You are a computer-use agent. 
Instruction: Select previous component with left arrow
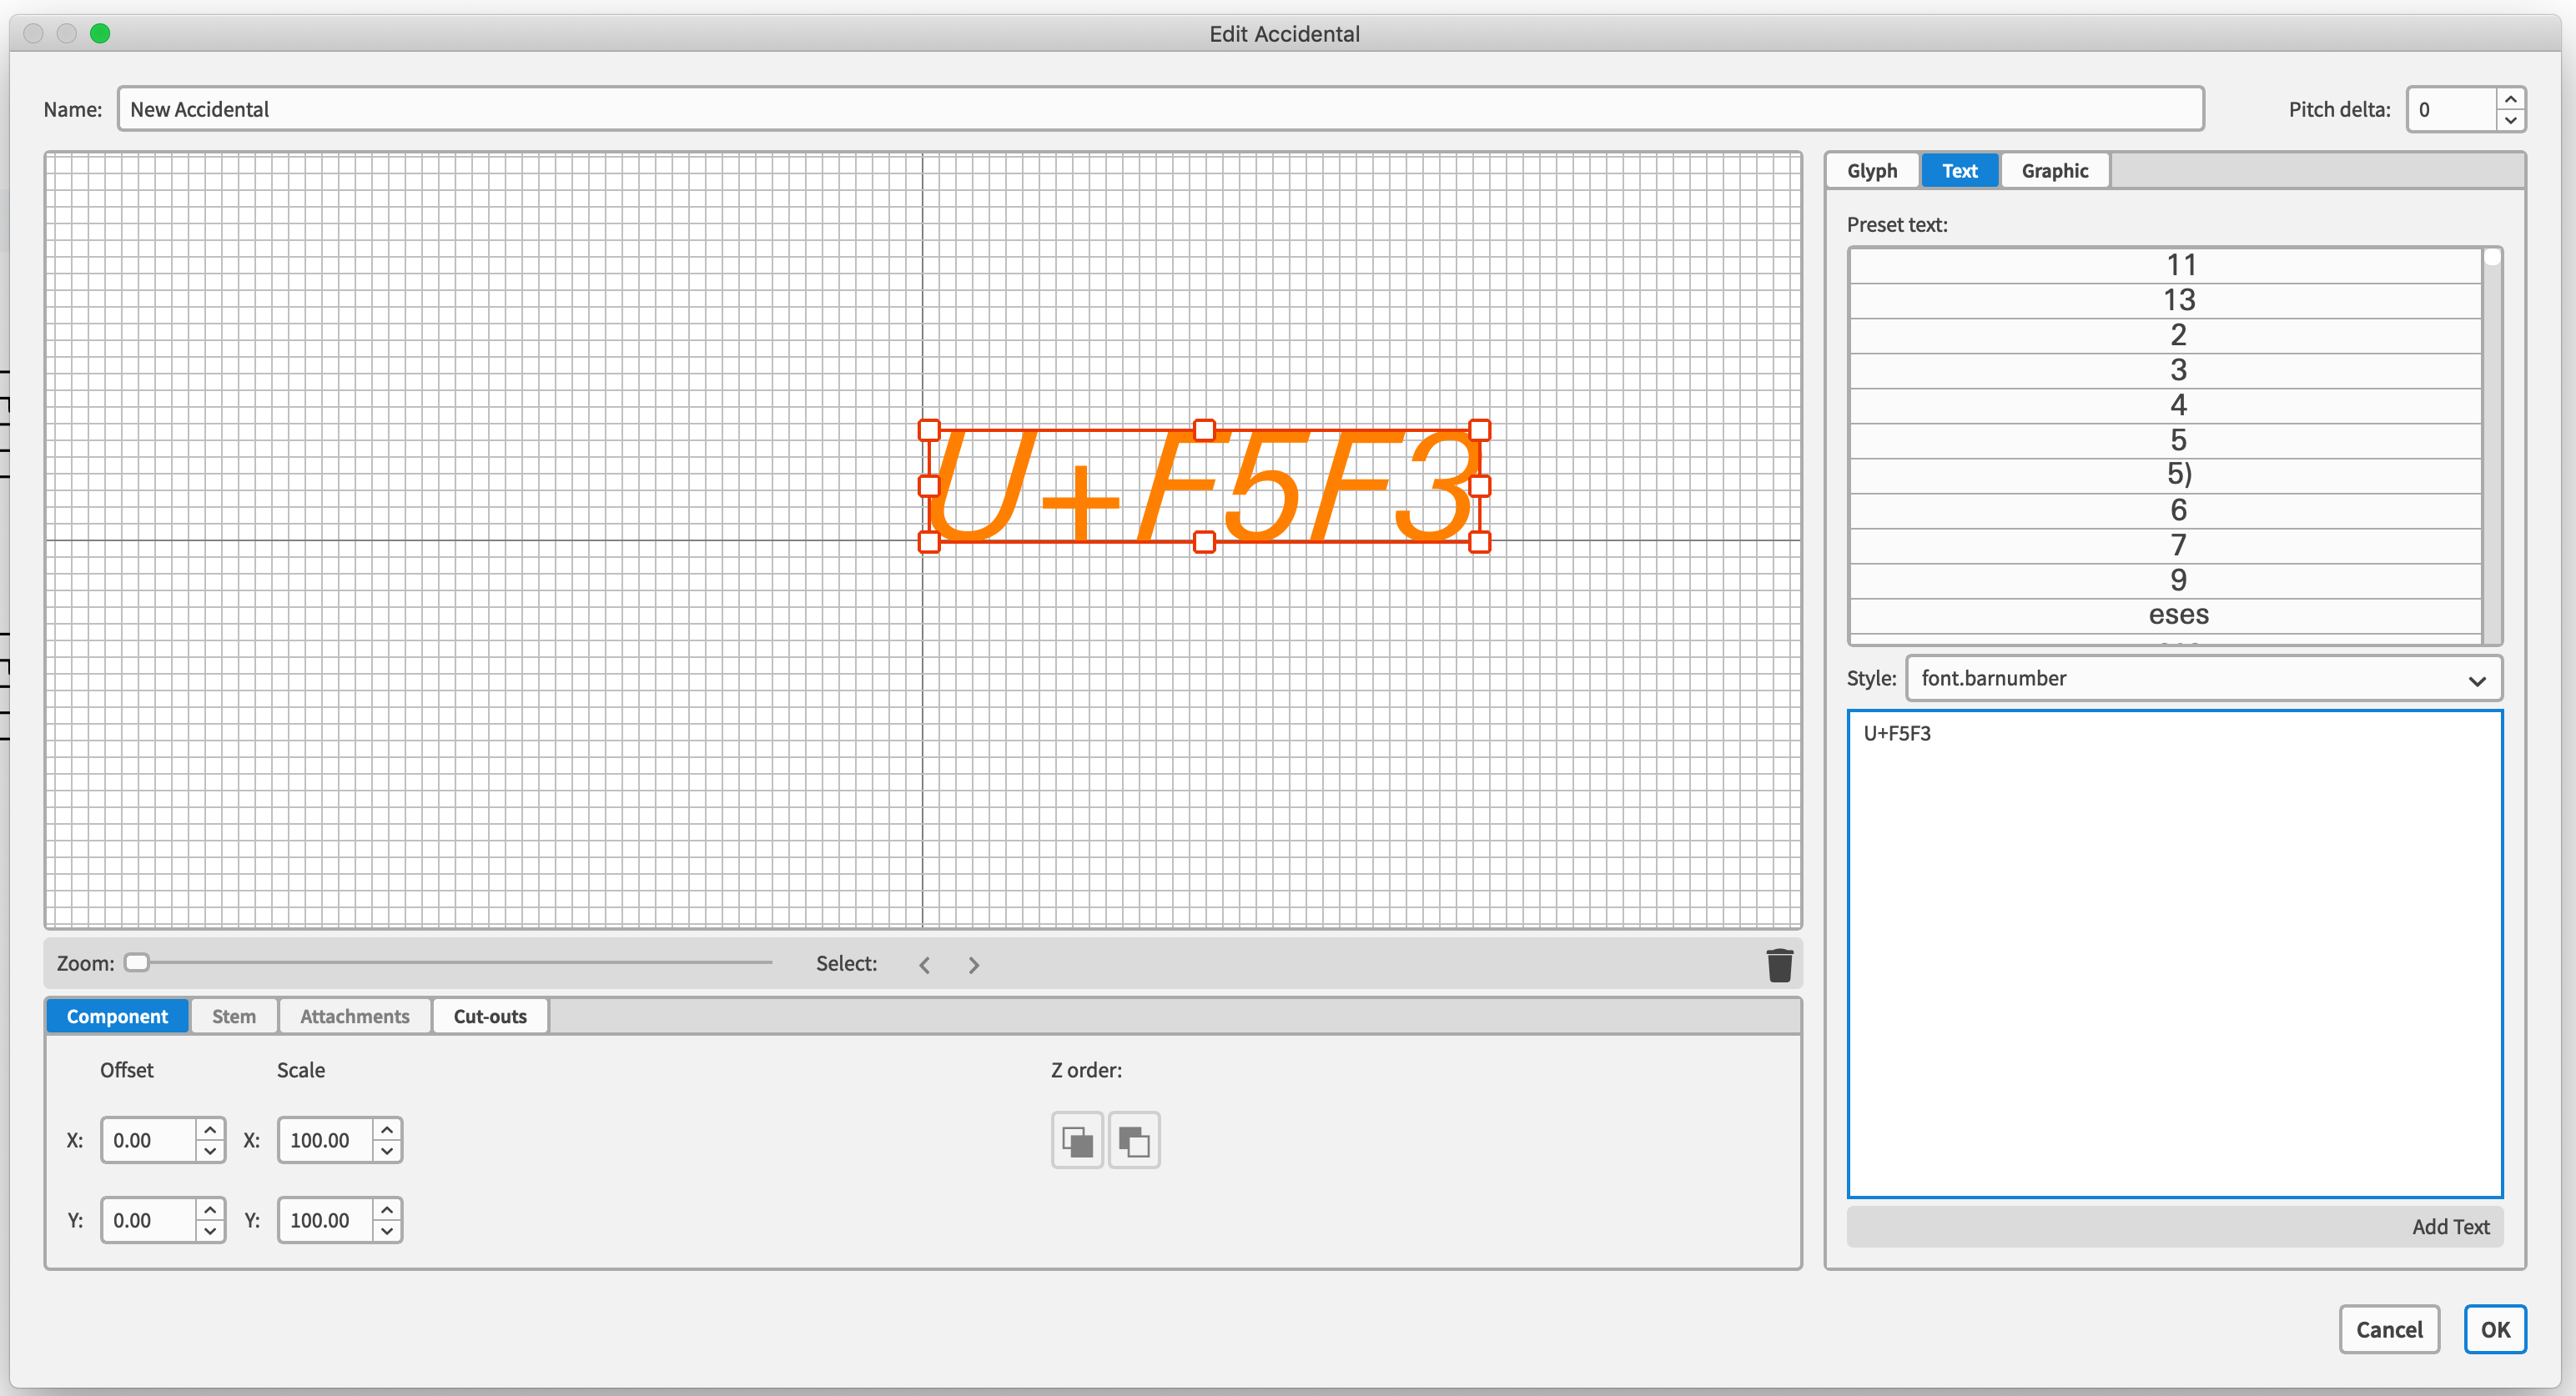pos(925,965)
